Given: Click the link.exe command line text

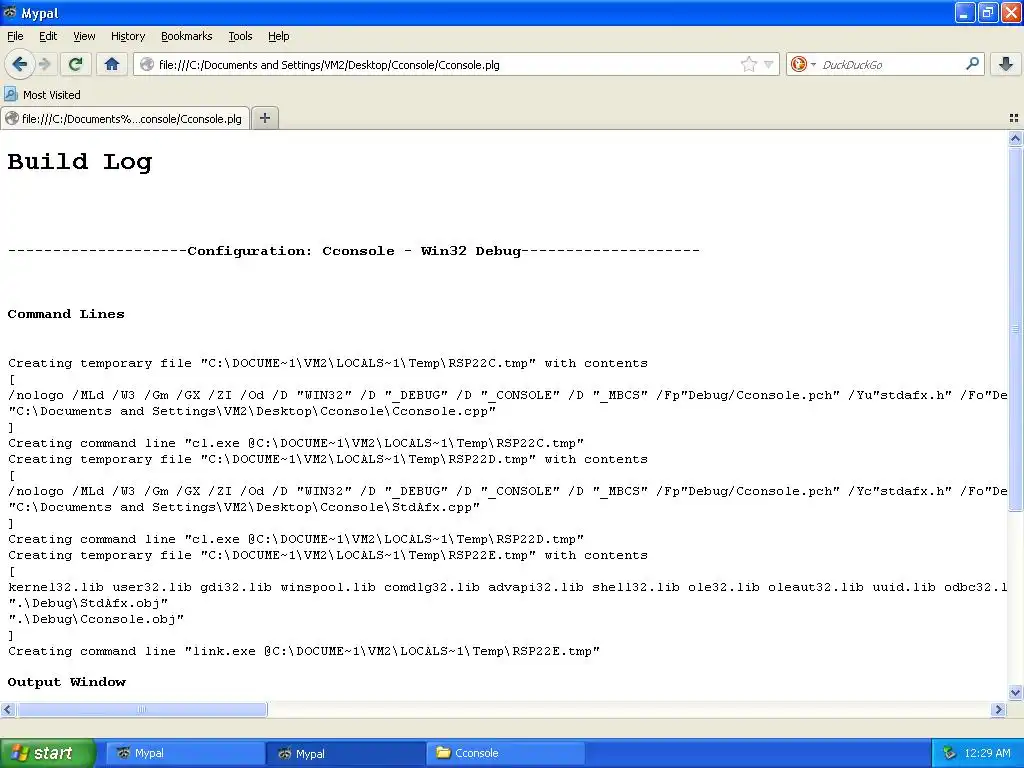Looking at the screenshot, I should (304, 651).
